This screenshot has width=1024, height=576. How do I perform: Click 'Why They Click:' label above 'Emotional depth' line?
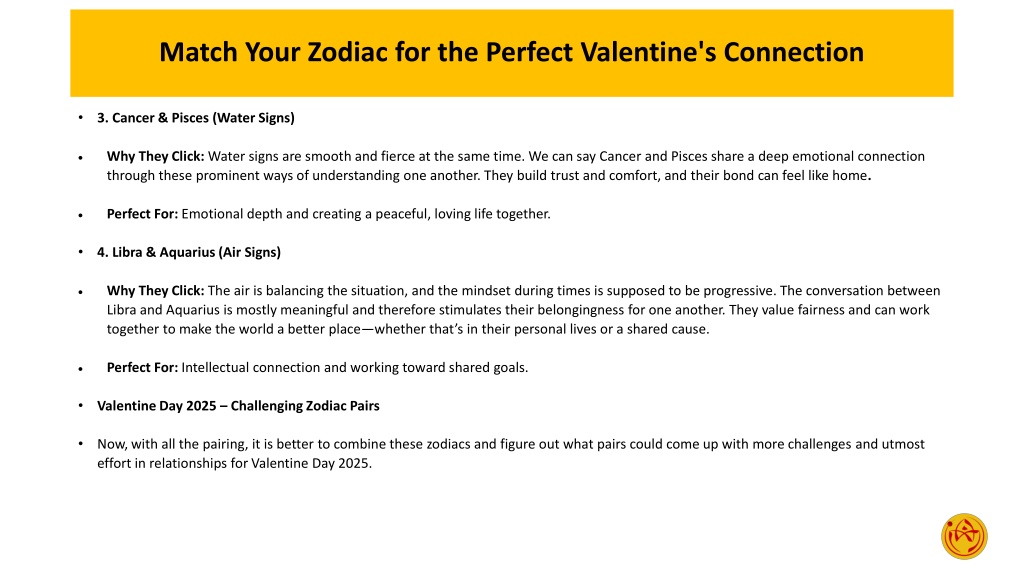coord(155,156)
